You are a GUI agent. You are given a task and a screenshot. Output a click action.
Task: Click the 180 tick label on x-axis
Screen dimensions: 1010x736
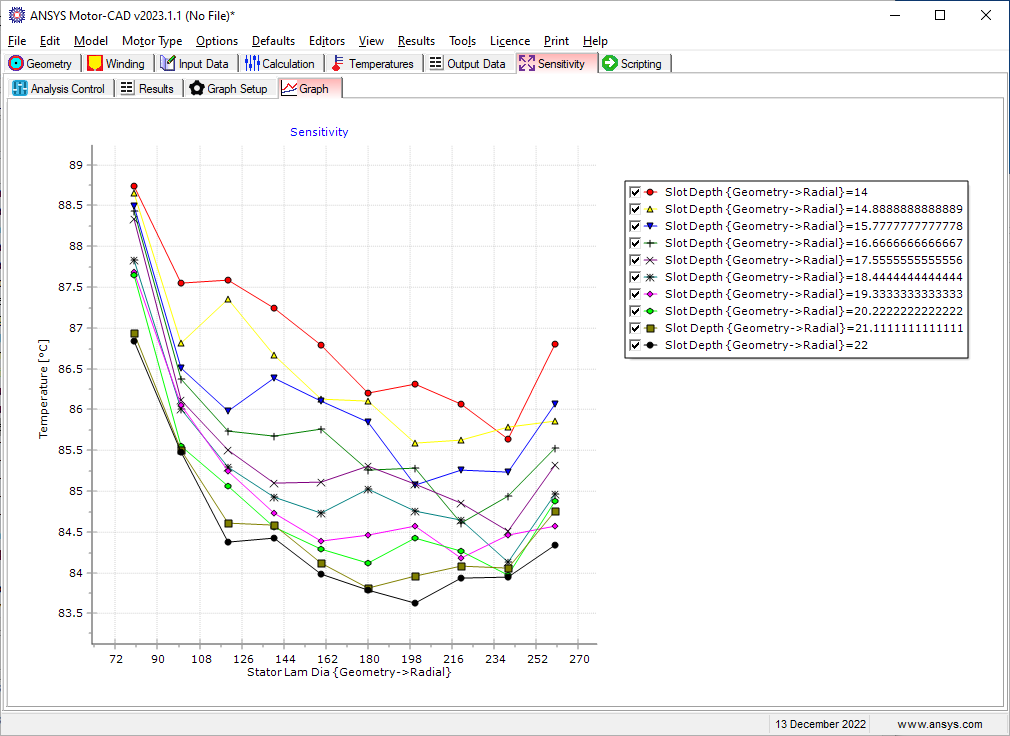[x=369, y=659]
